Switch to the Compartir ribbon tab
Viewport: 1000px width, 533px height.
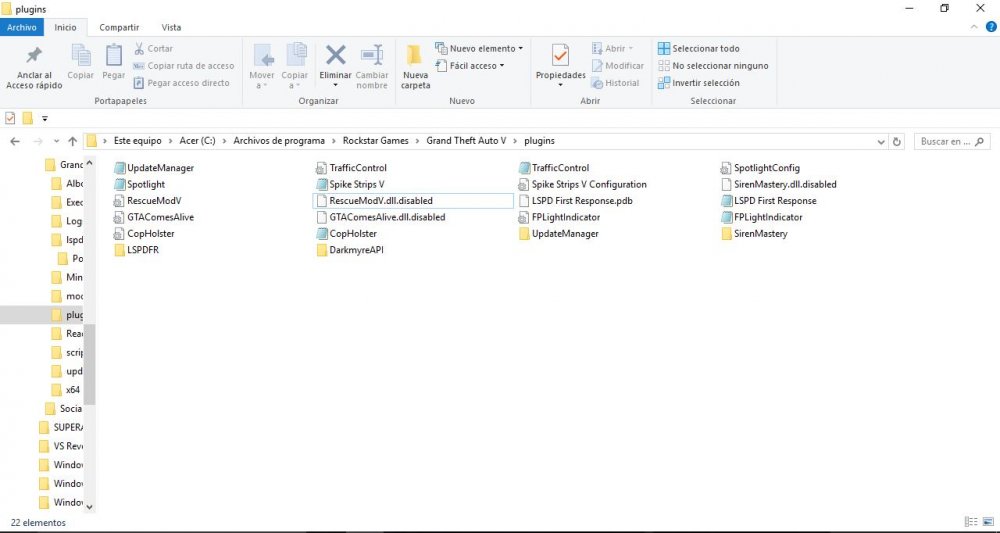119,27
